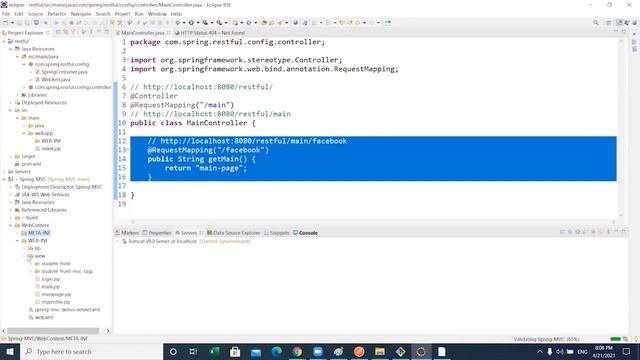Click the Debug bug toolbar icon
Screen dimensions: 640x360
(x=177, y=23)
